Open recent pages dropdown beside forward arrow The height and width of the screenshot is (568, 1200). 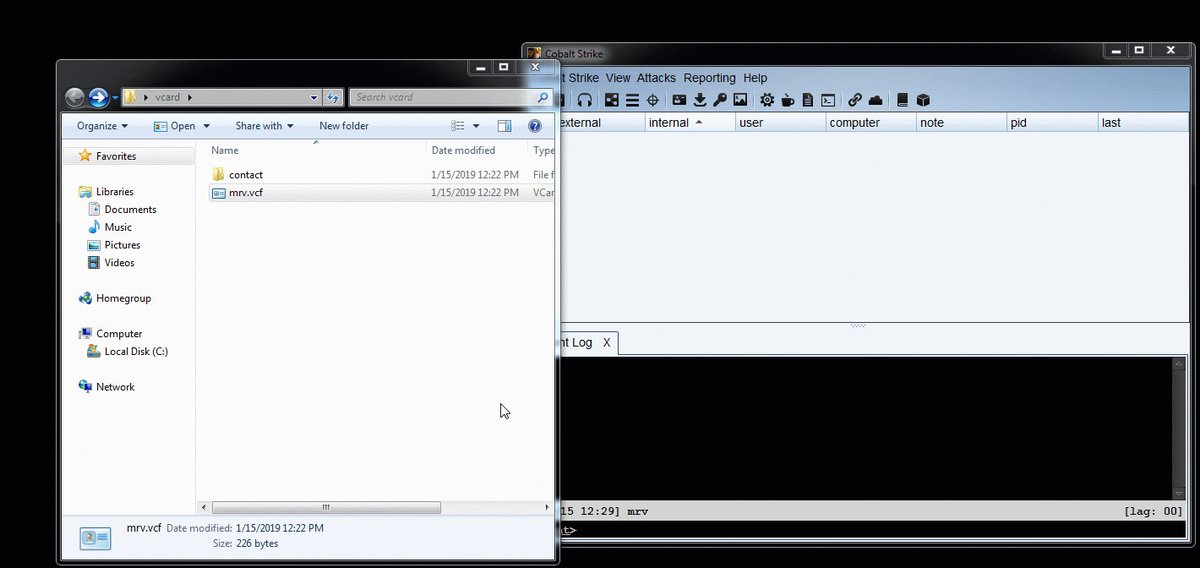[x=115, y=97]
